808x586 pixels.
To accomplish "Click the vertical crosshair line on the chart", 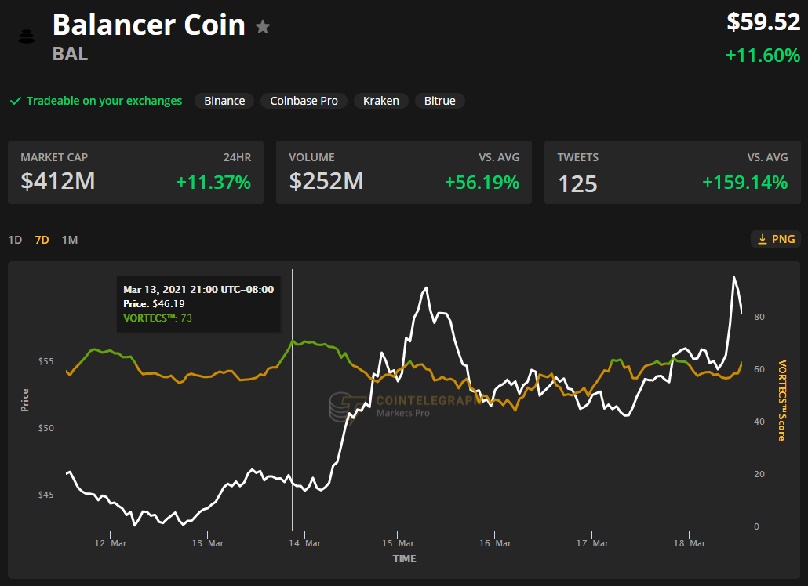I will coord(292,399).
